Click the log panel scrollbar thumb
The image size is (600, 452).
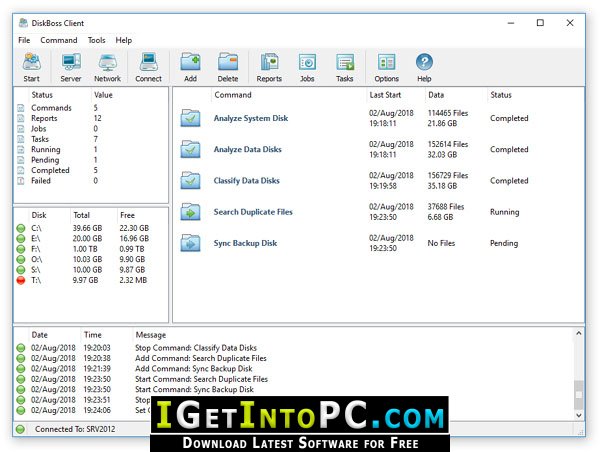[x=579, y=395]
